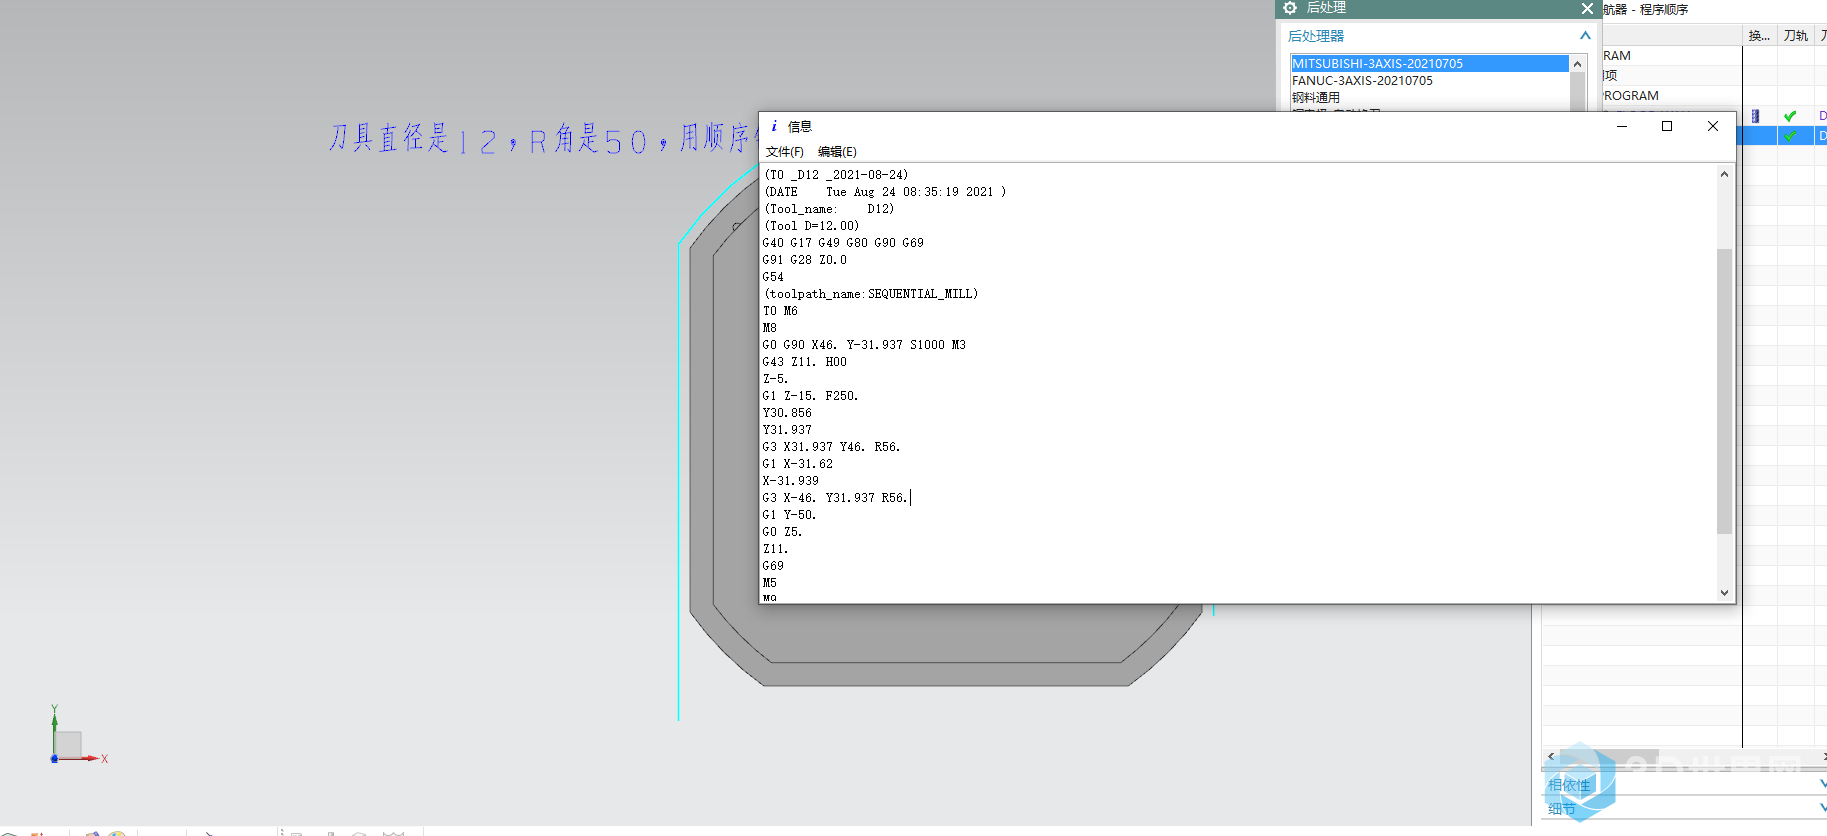Click line 'G40 G17 G49 G80 G90 G69'
Image resolution: width=1827 pixels, height=836 pixels.
[843, 243]
